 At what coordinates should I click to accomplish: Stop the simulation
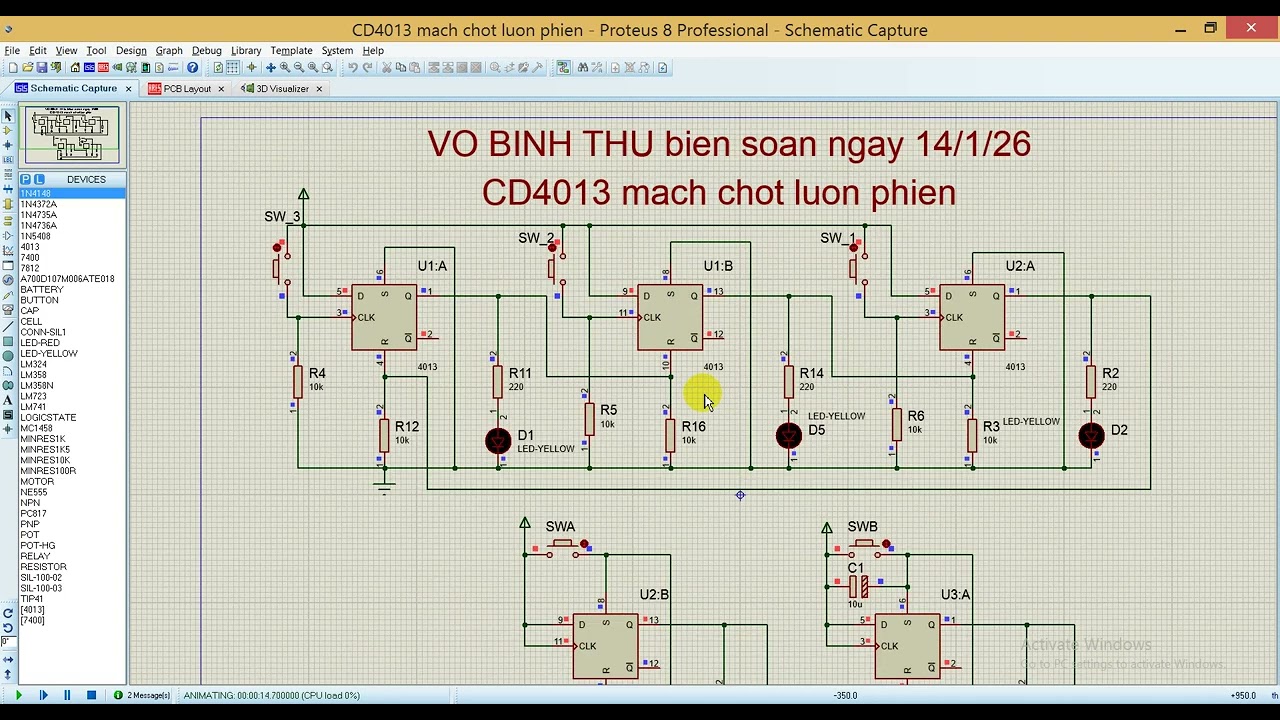(x=91, y=695)
